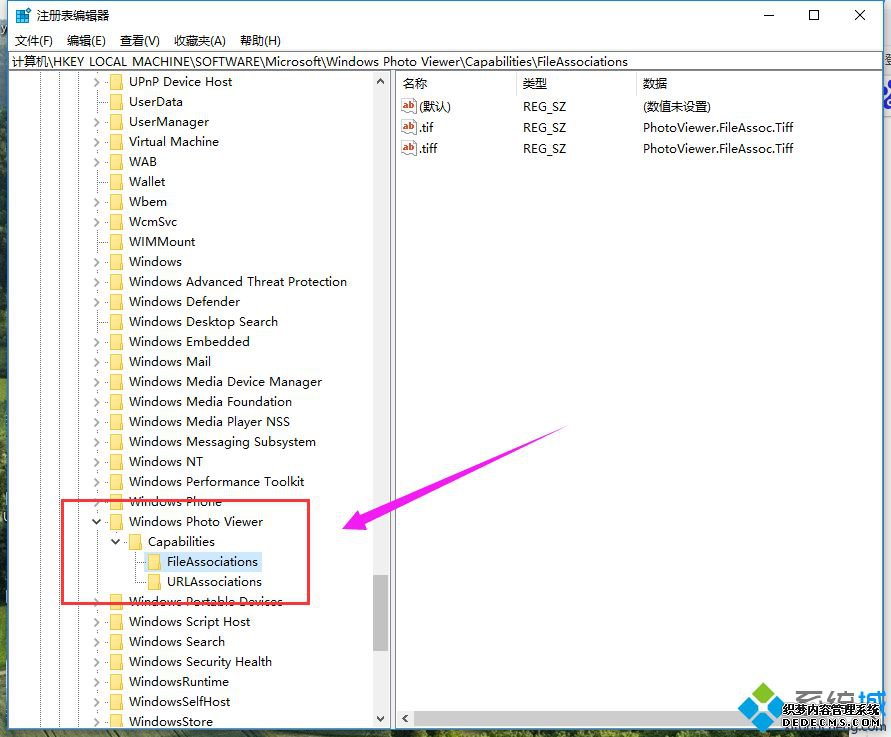
Task: Select the Windows Media Device Manager key
Action: (x=225, y=382)
